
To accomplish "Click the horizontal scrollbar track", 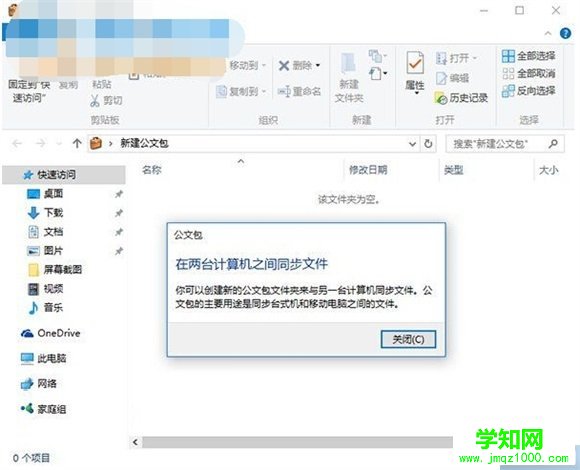I will pos(297,442).
